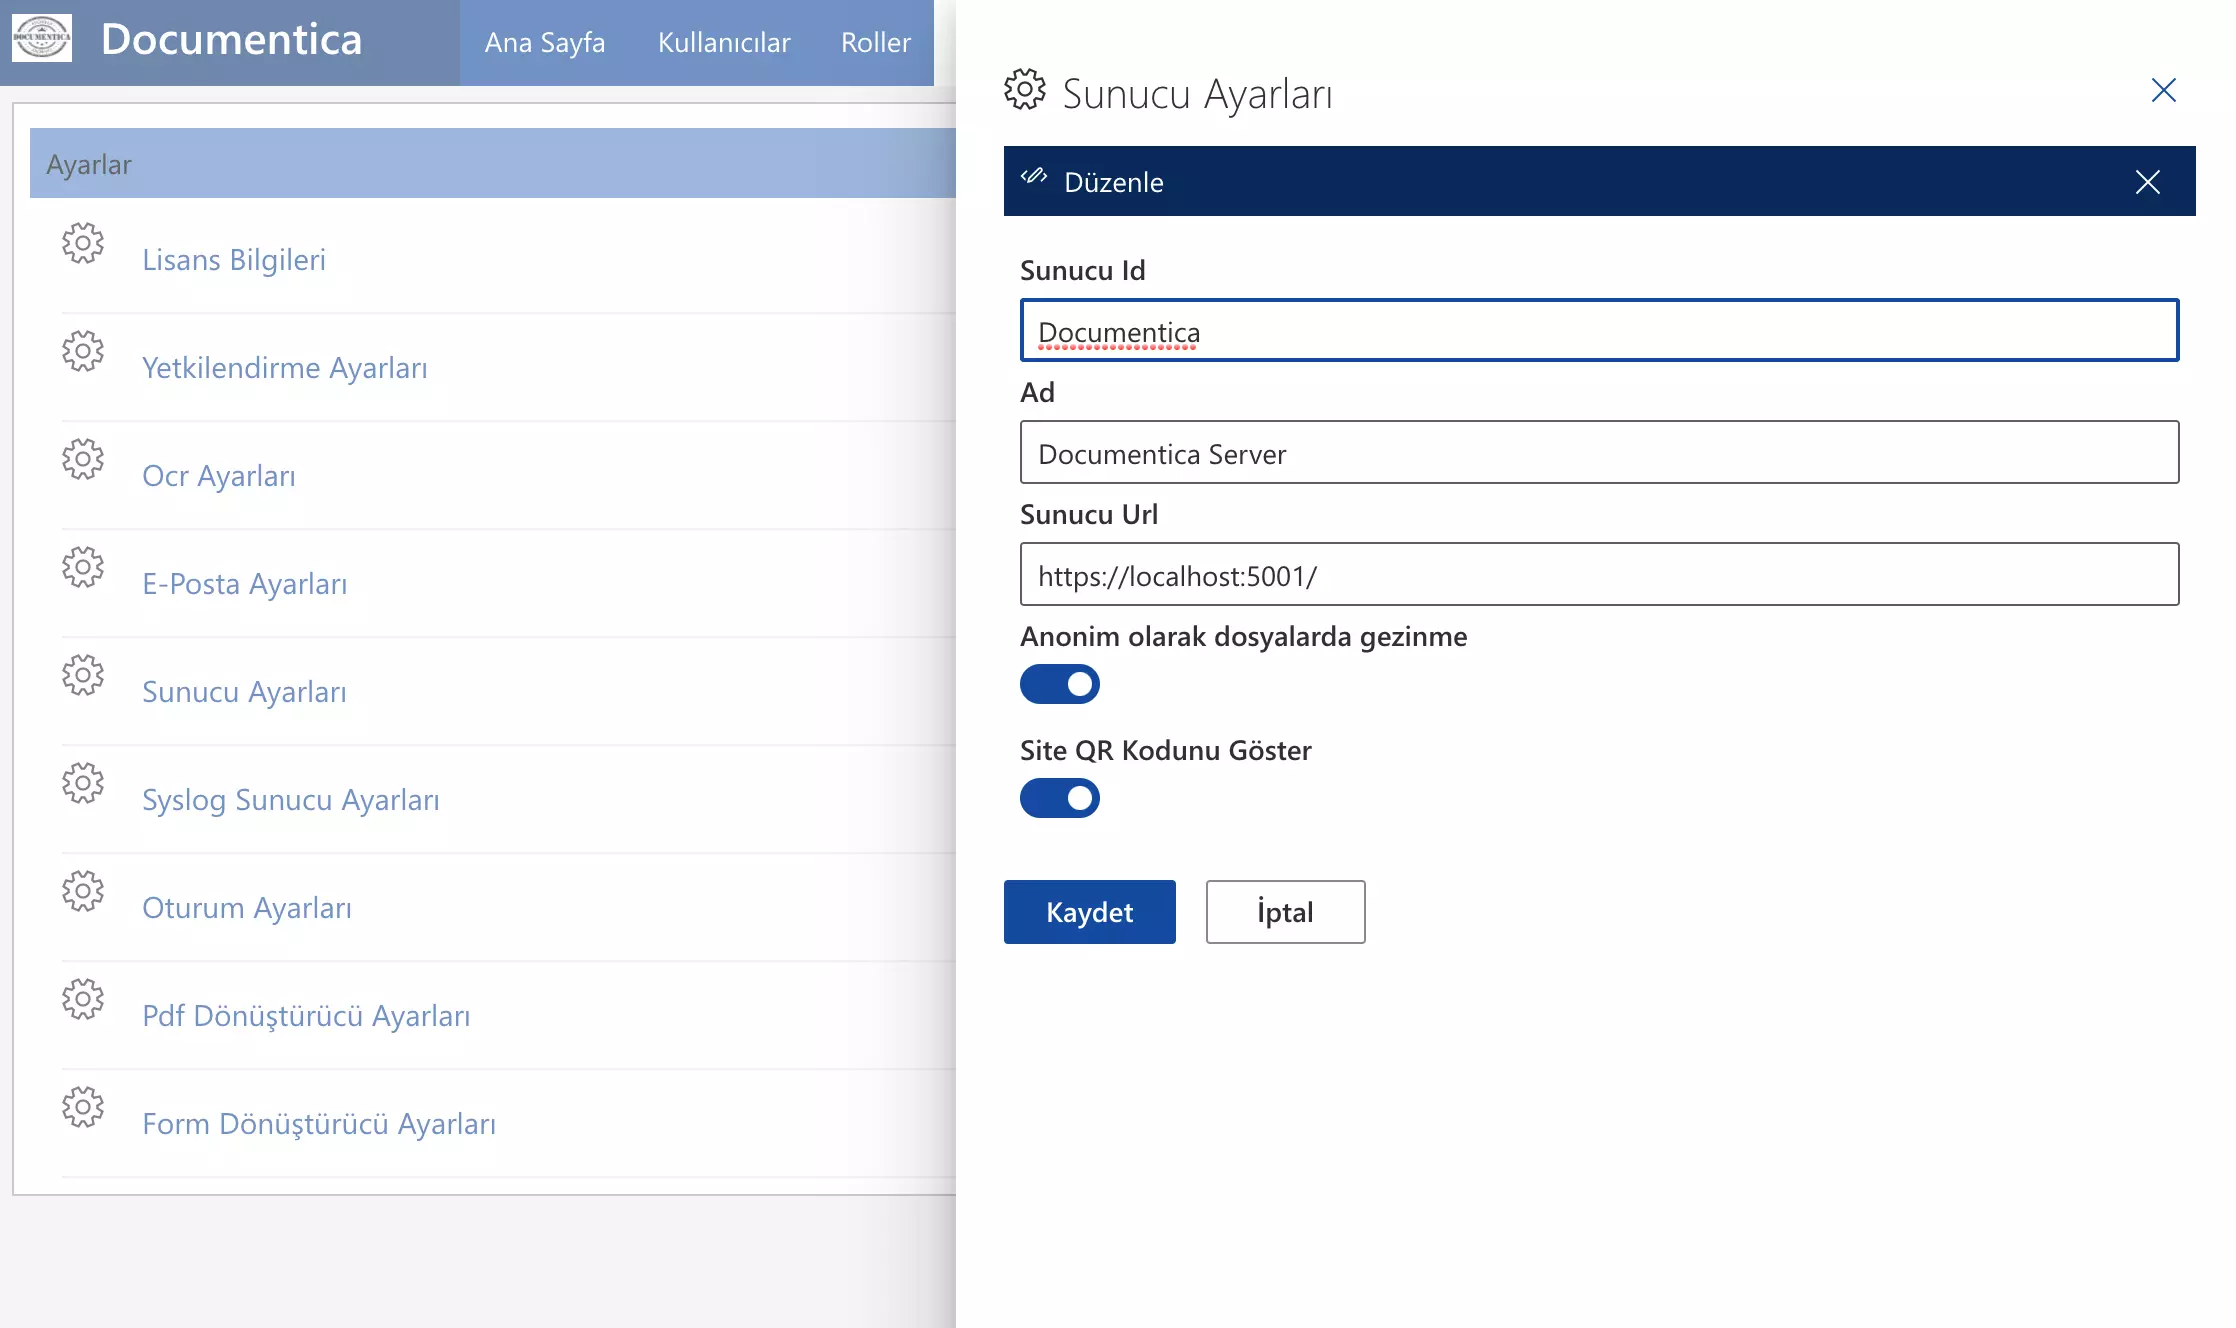Open Form Dönüştürücü Ayarları settings link

319,1124
